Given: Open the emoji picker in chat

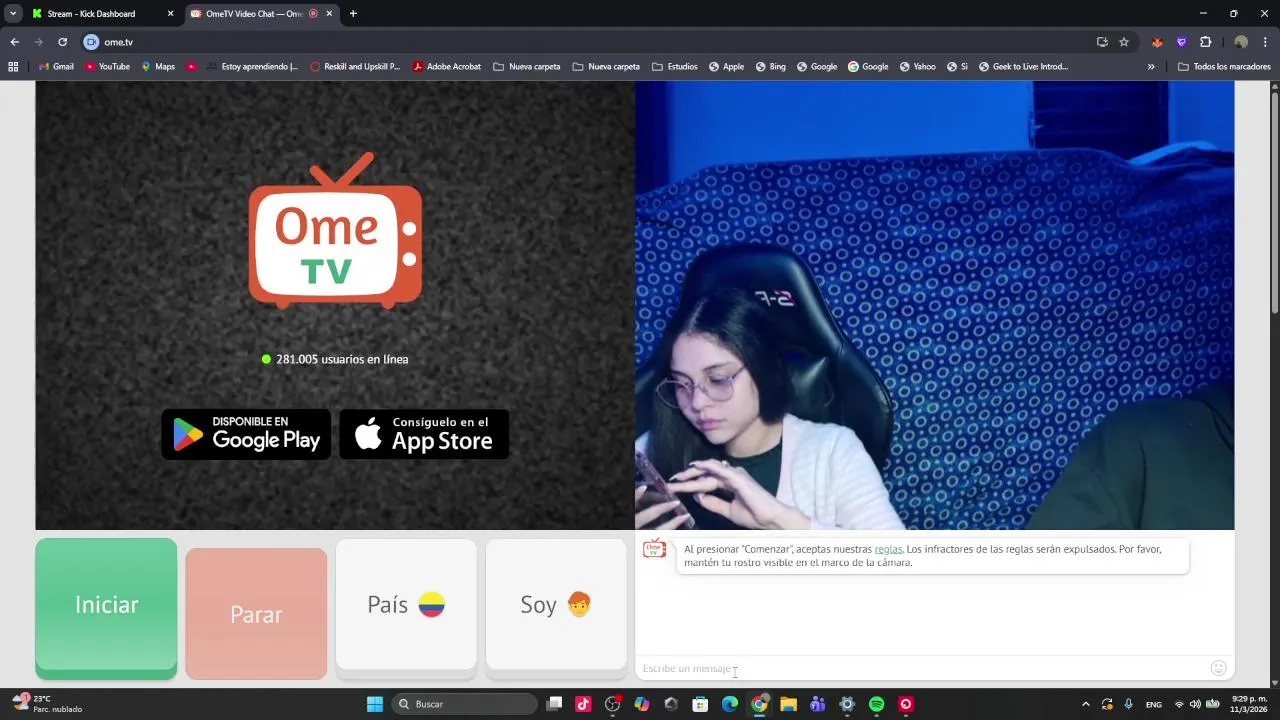Looking at the screenshot, I should 1218,668.
